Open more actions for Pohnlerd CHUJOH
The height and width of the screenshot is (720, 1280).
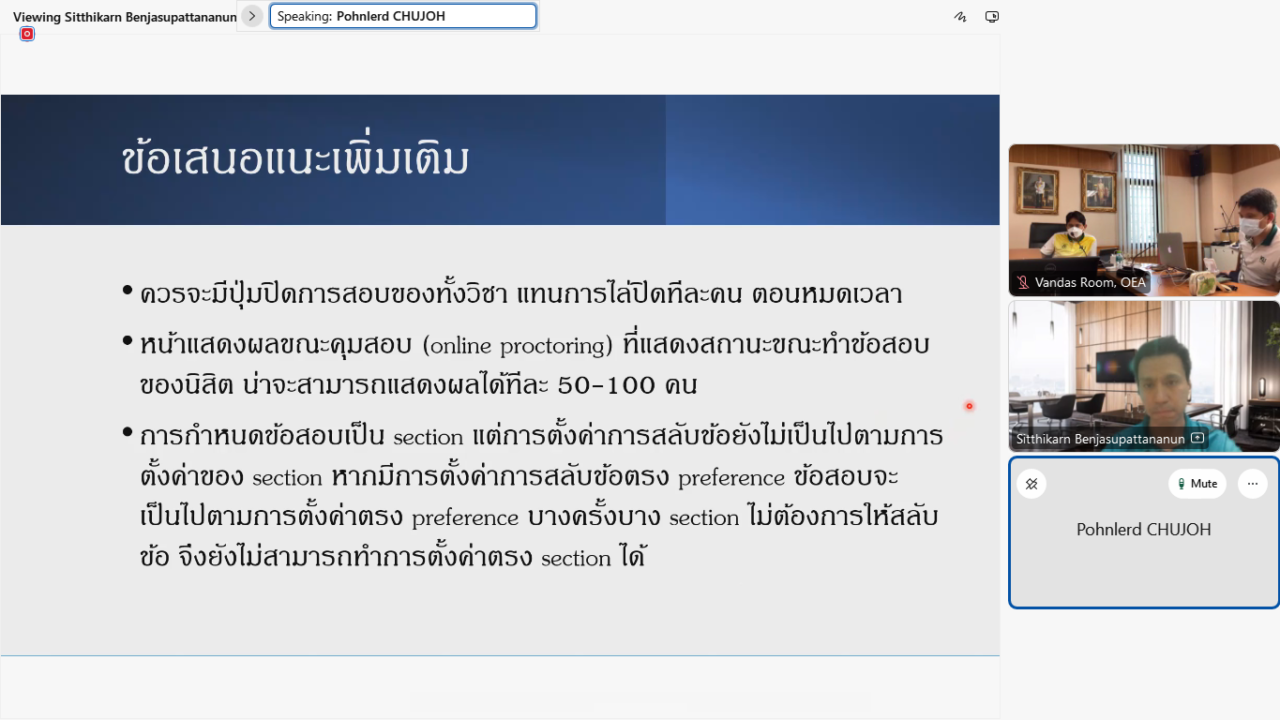(x=1252, y=483)
